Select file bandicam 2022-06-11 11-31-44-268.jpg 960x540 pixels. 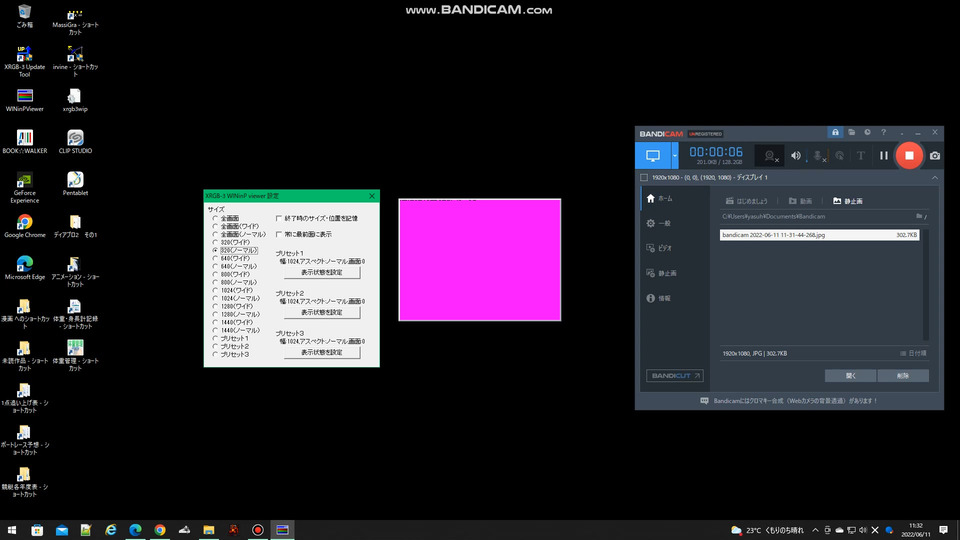pyautogui.click(x=819, y=235)
